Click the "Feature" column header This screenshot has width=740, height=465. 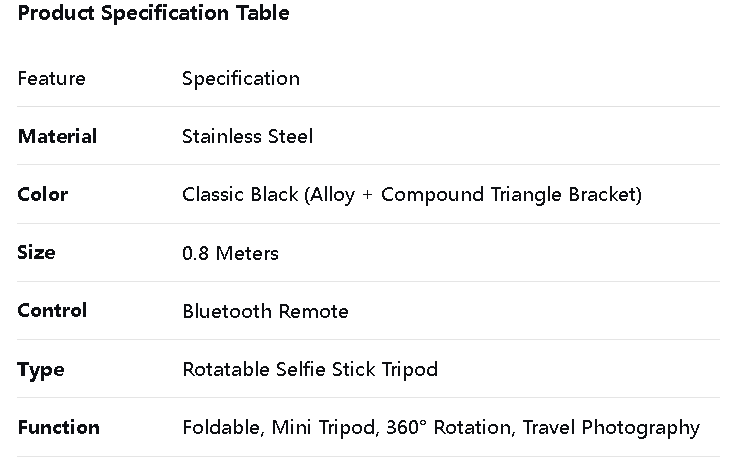tap(51, 78)
